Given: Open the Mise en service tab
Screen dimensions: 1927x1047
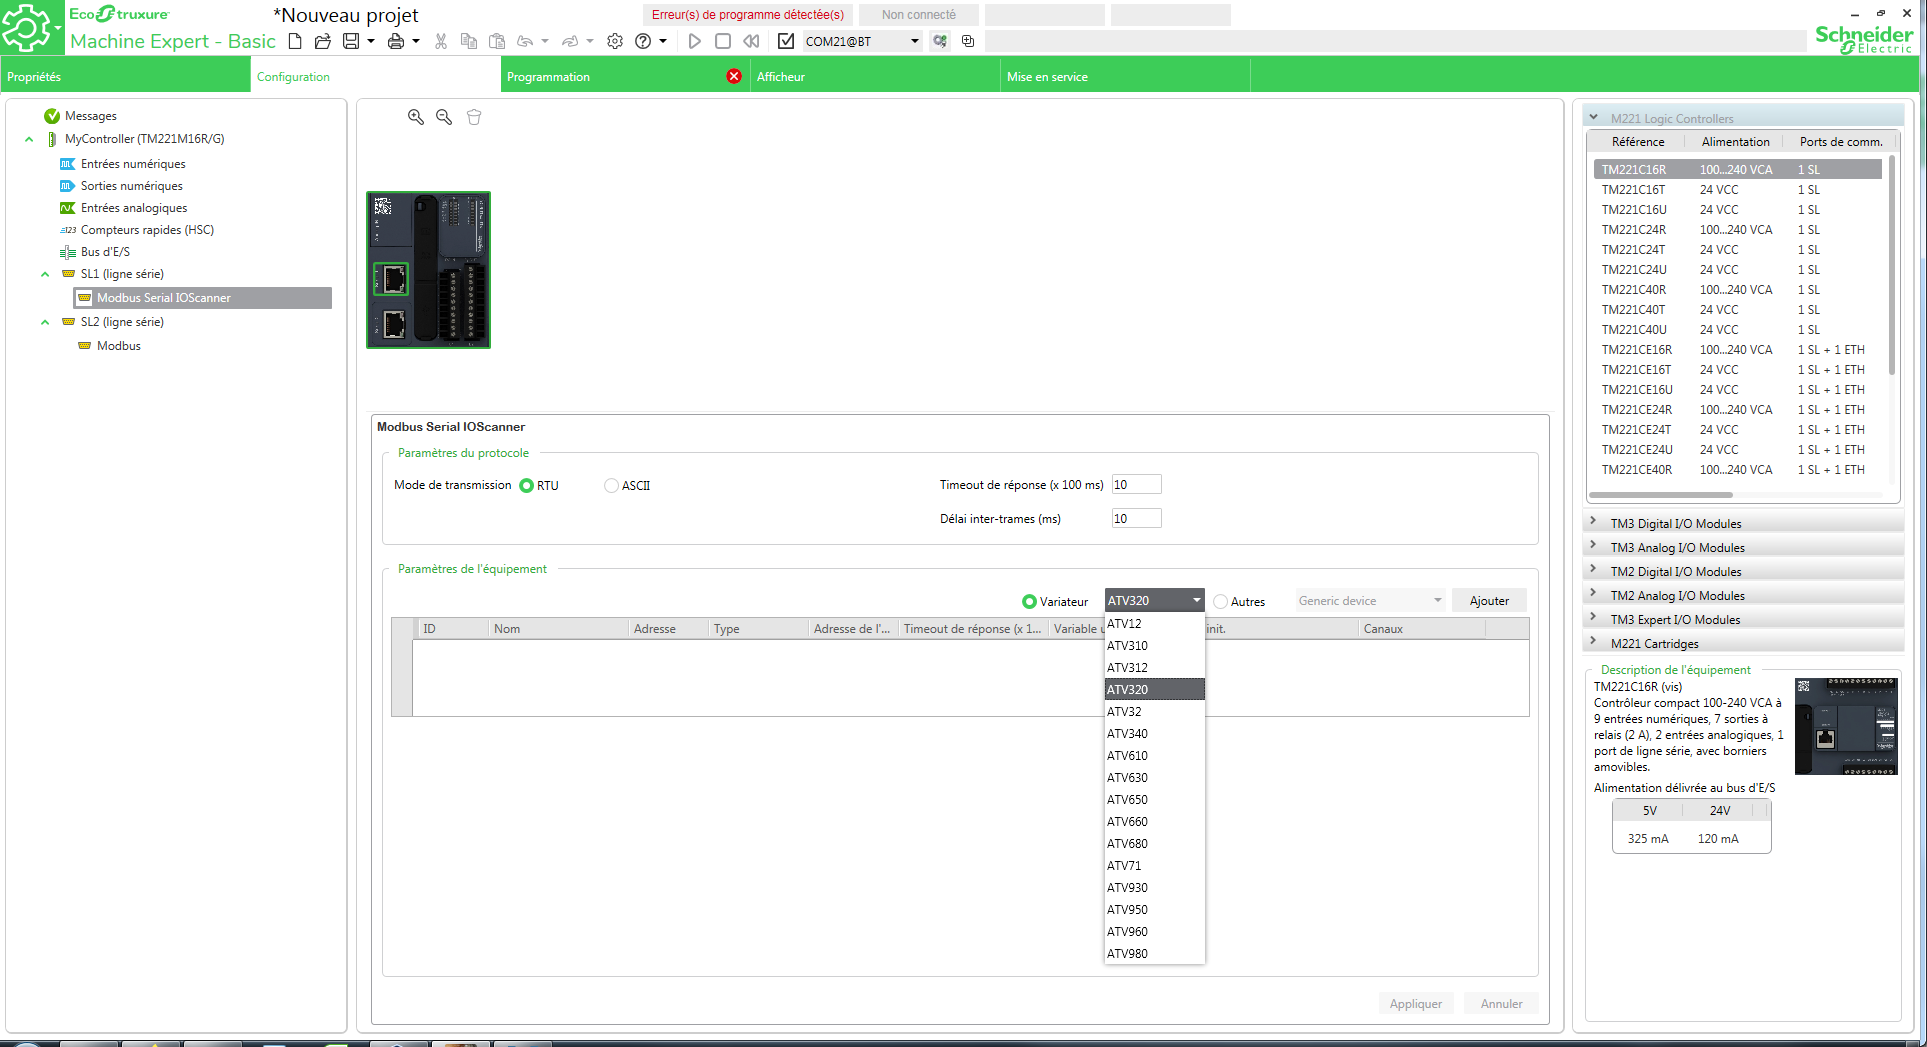Looking at the screenshot, I should (1047, 77).
